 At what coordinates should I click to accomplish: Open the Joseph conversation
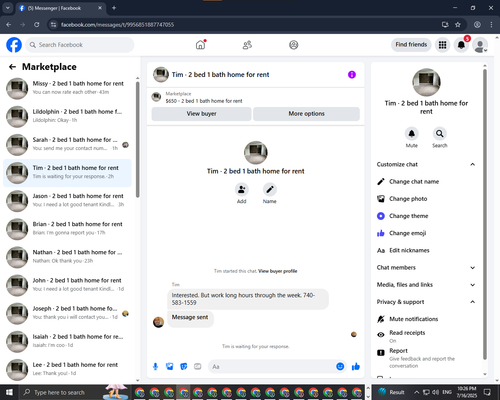(67, 314)
